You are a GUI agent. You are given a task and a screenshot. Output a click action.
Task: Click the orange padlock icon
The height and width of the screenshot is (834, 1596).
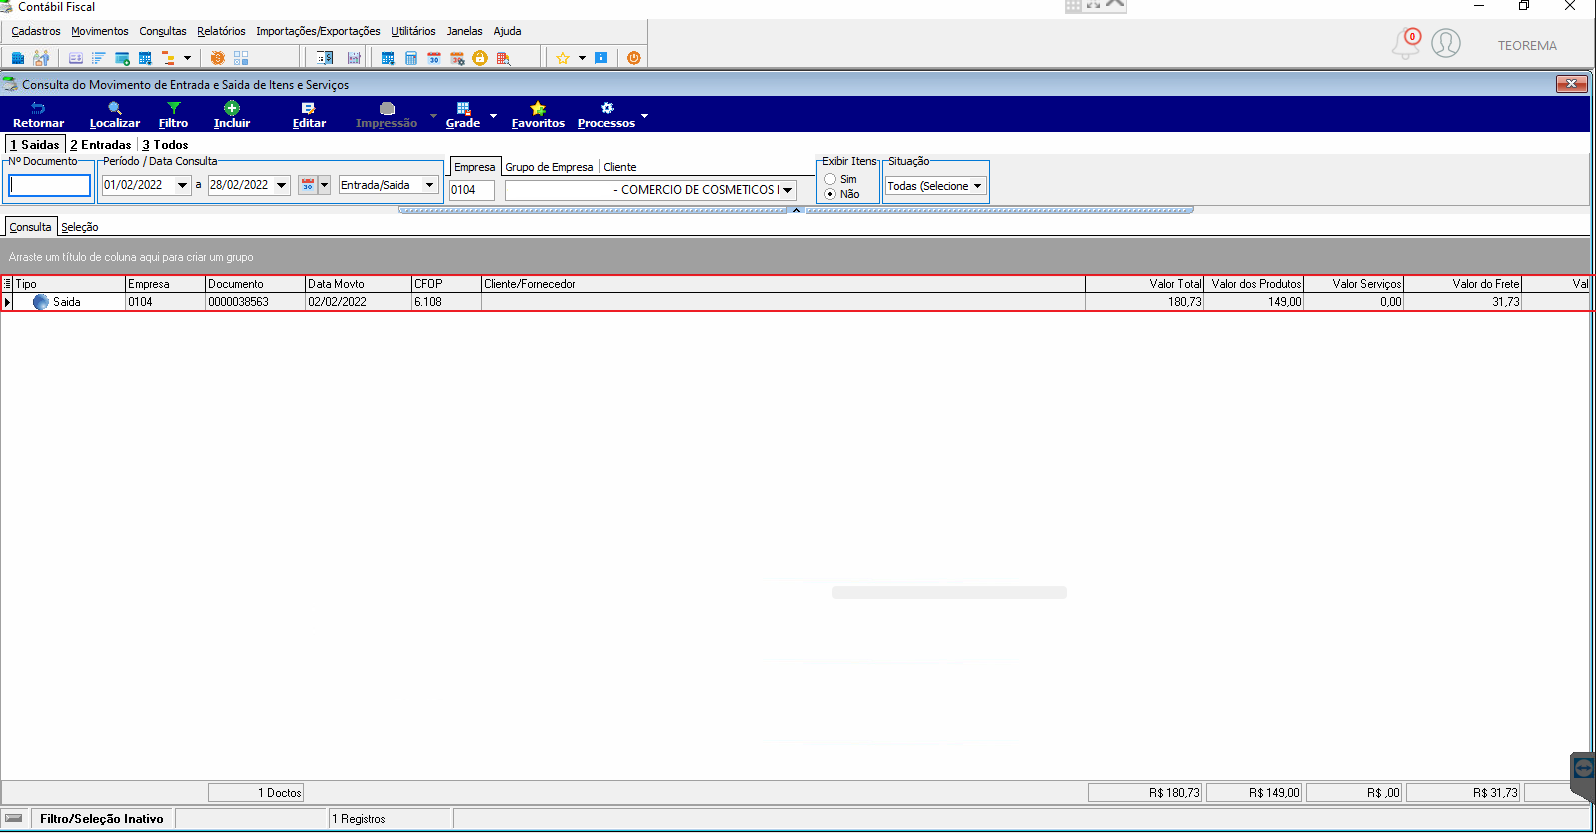pyautogui.click(x=480, y=58)
